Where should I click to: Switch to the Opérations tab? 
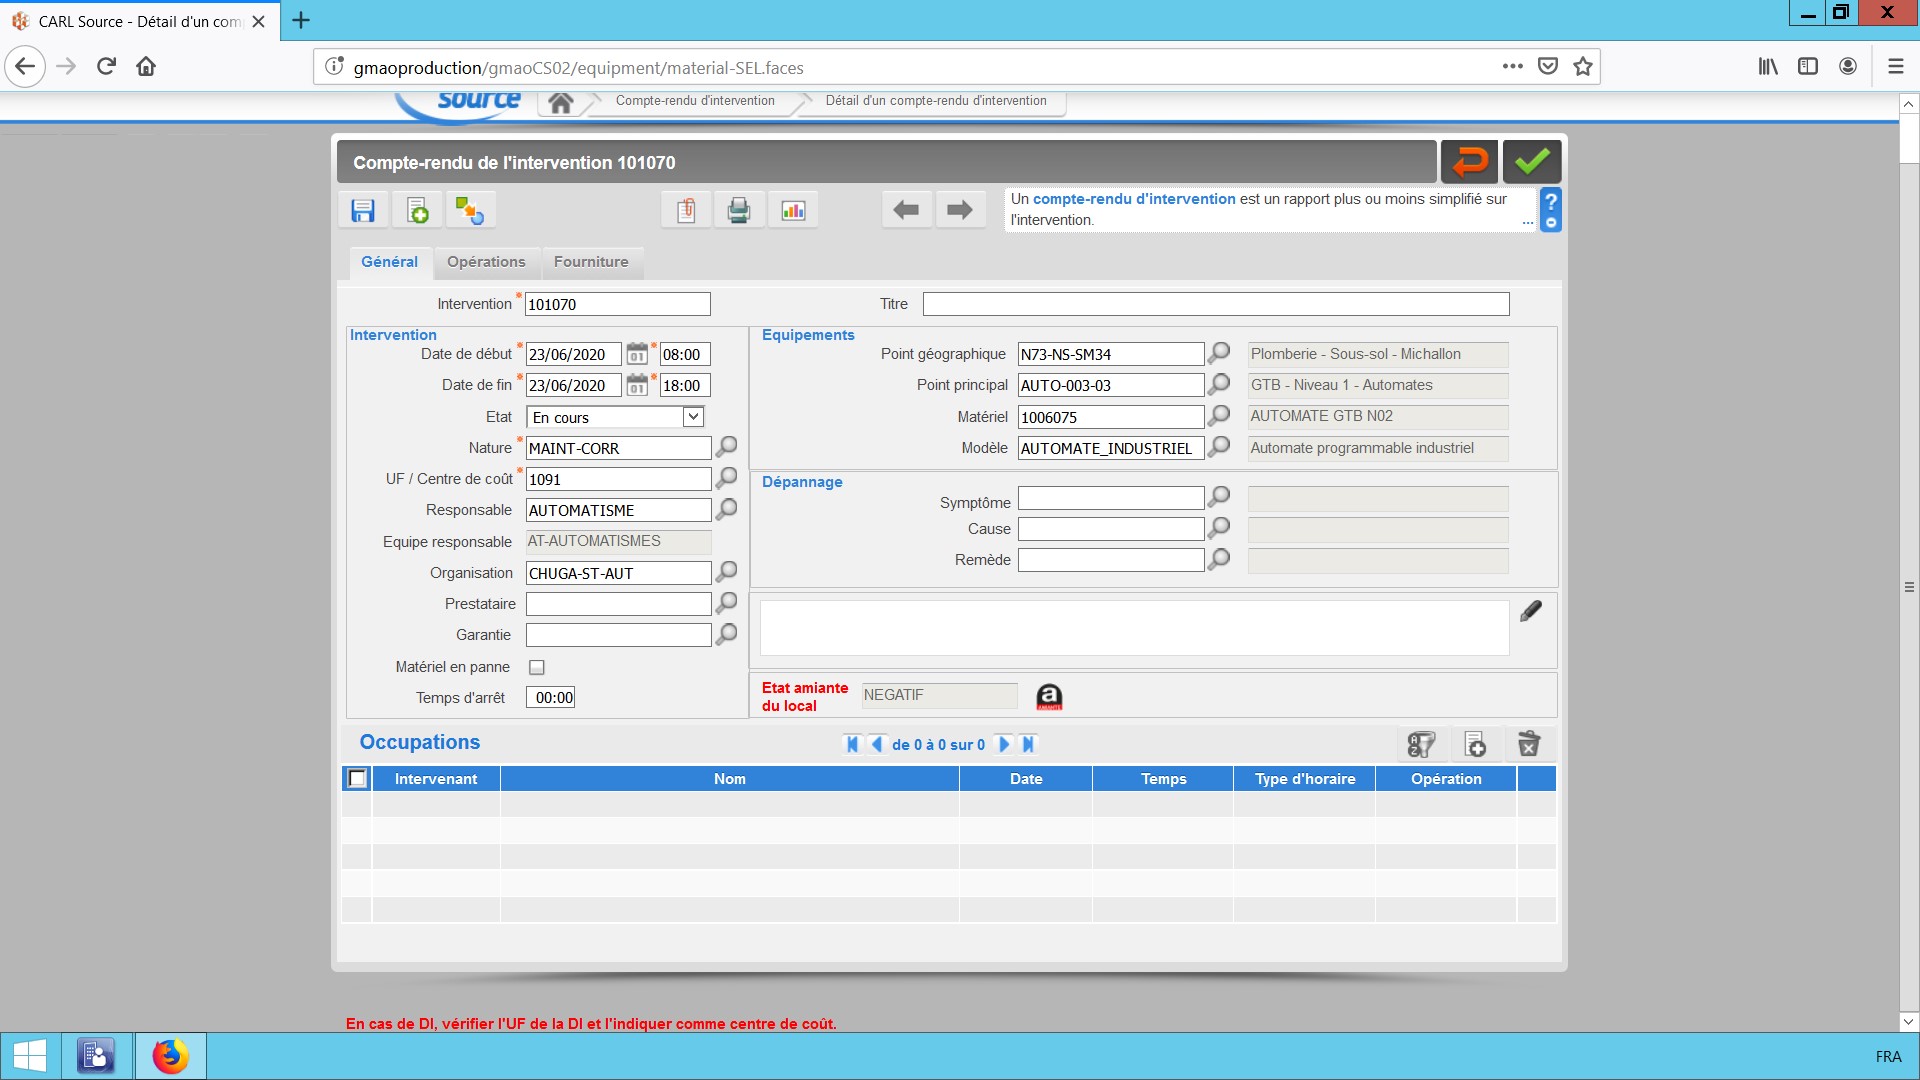[486, 262]
